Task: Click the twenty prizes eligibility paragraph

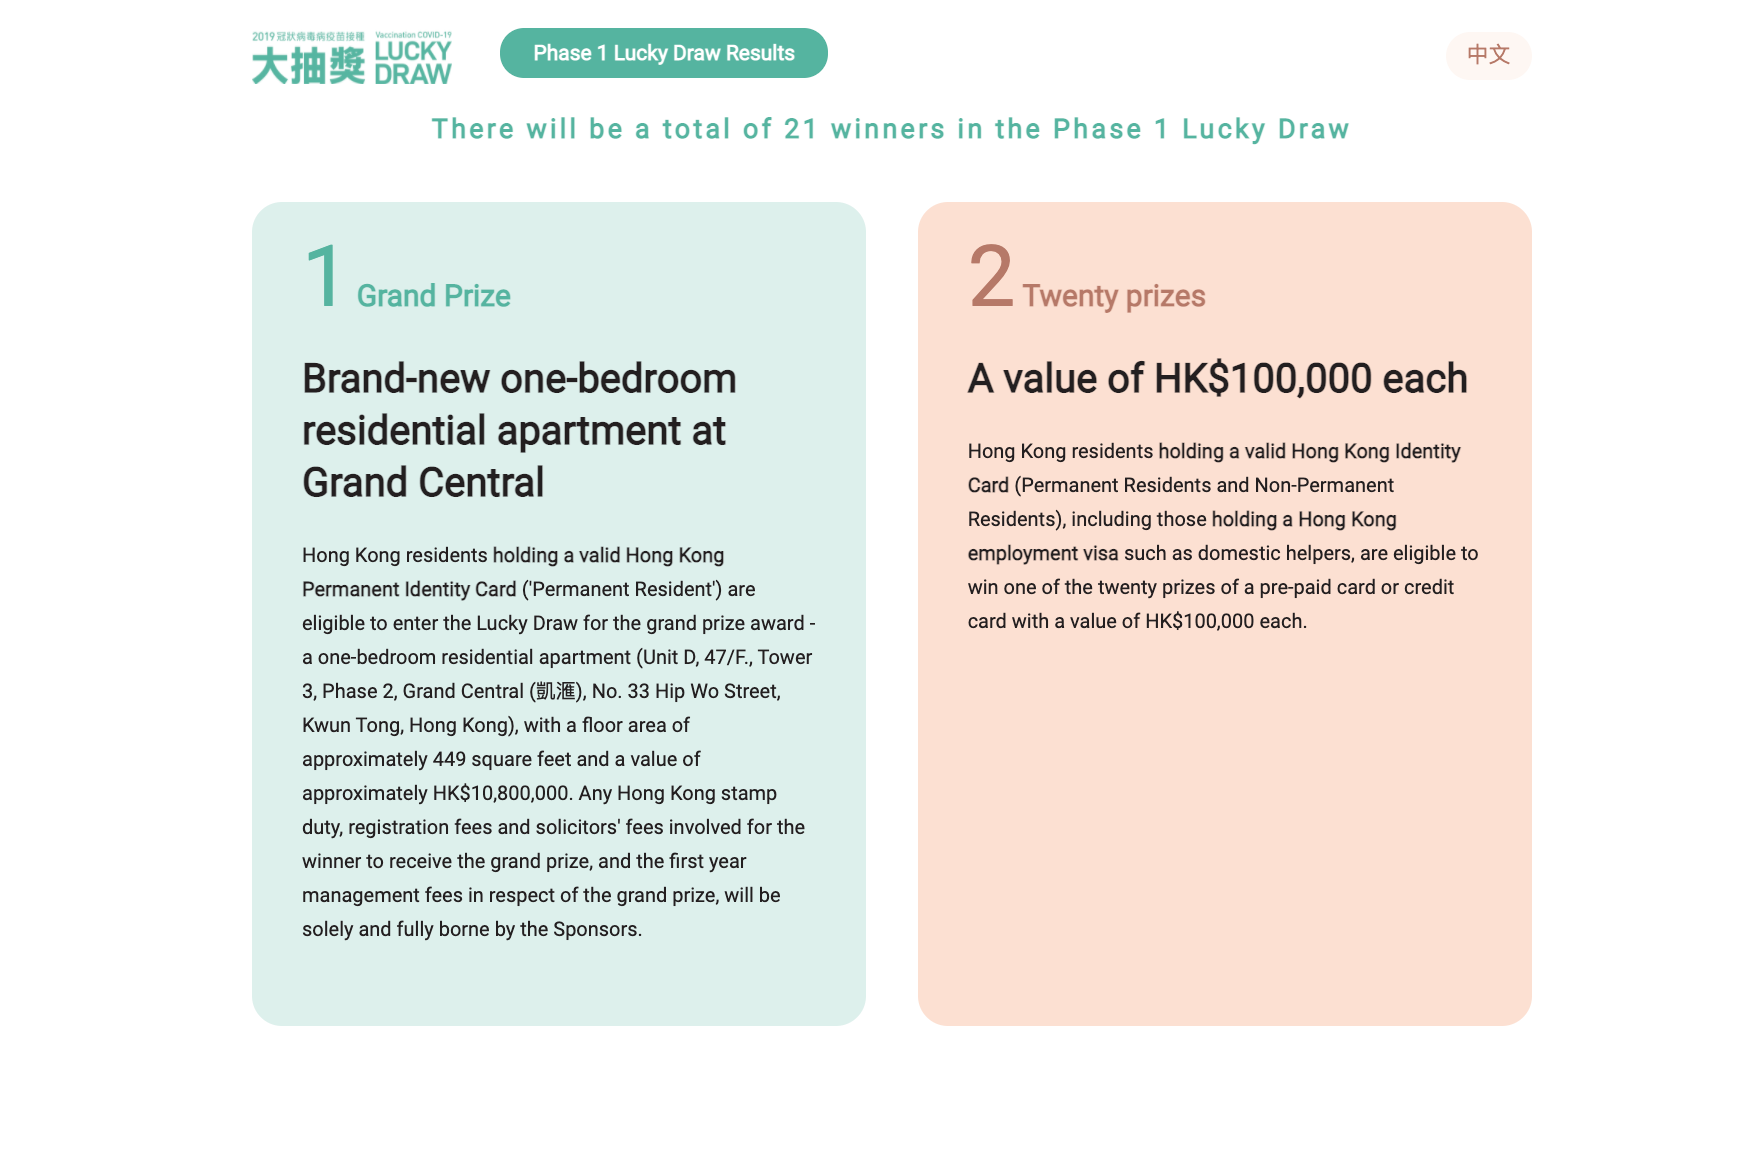Action: [x=1223, y=536]
